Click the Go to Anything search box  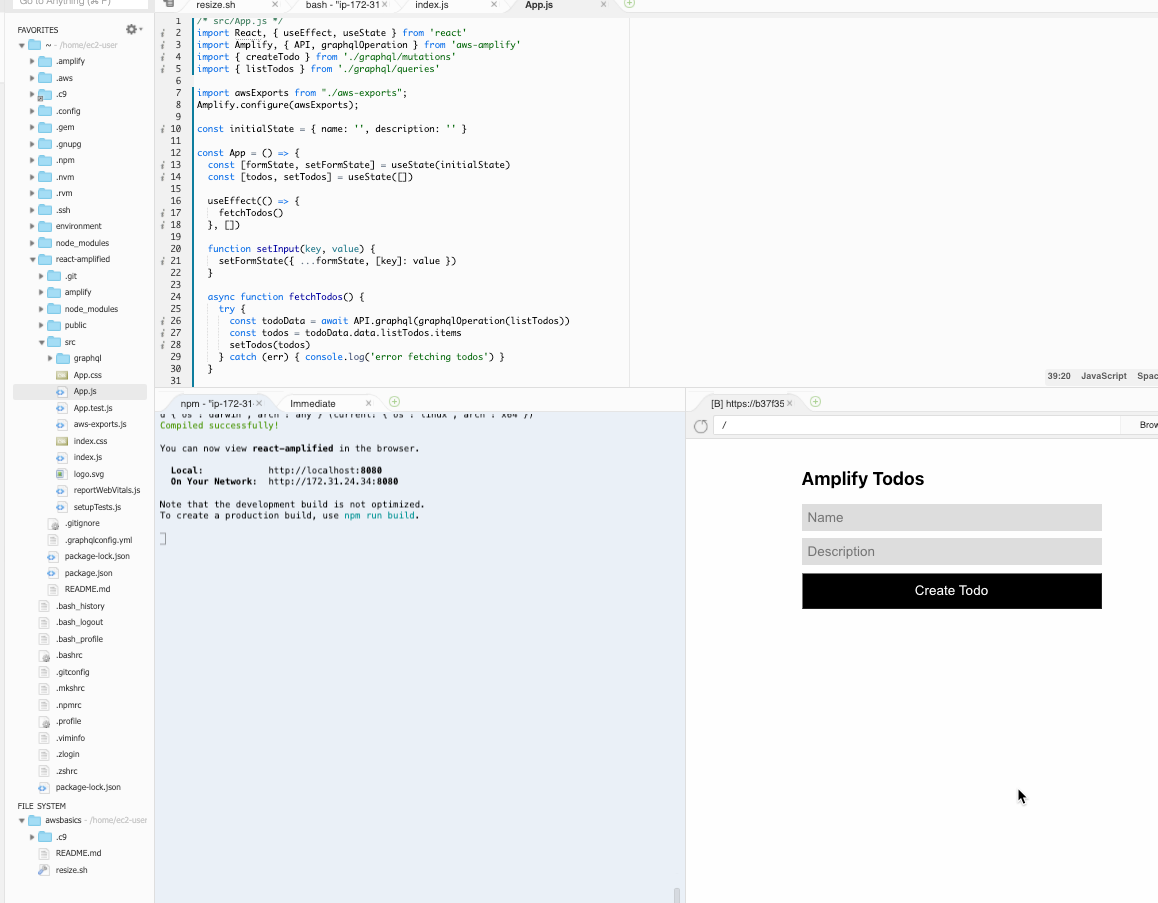click(x=80, y=3)
